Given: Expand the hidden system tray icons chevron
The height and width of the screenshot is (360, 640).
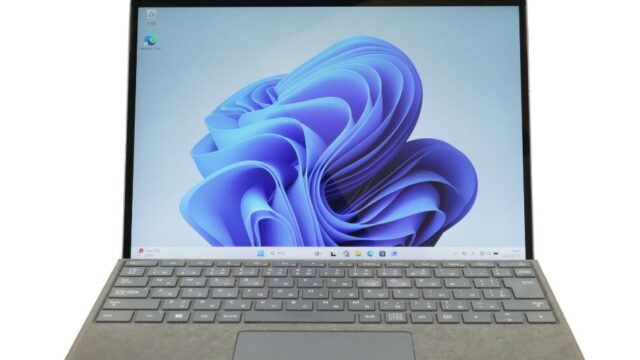Looking at the screenshot, I should [456, 253].
